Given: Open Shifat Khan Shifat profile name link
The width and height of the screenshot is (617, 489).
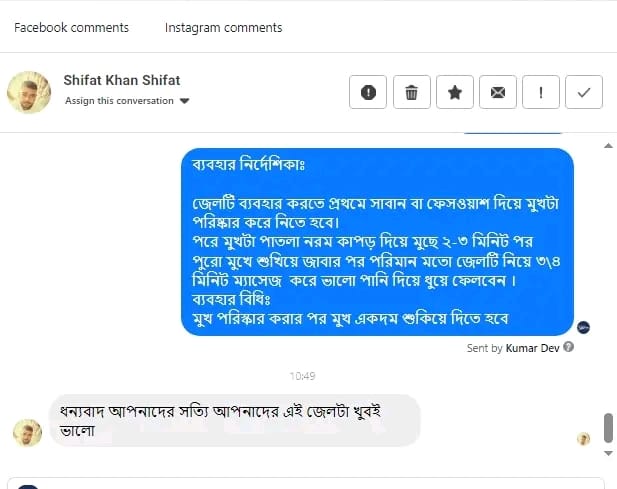Looking at the screenshot, I should (121, 80).
